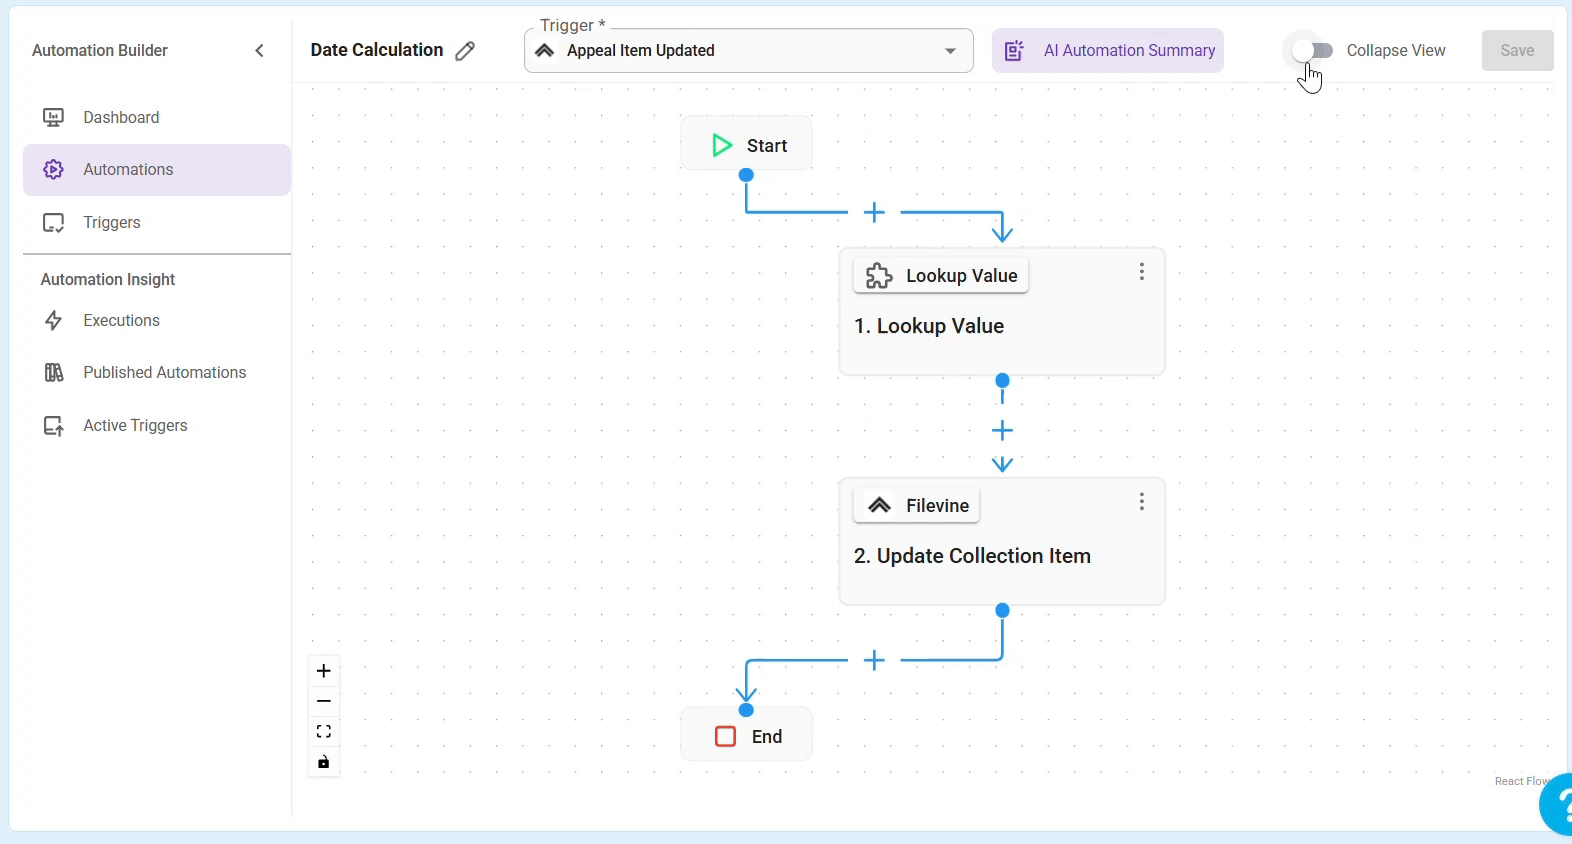Viewport: 1572px width, 844px height.
Task: Click the Appeal Item Updated trigger field
Action: 749,51
